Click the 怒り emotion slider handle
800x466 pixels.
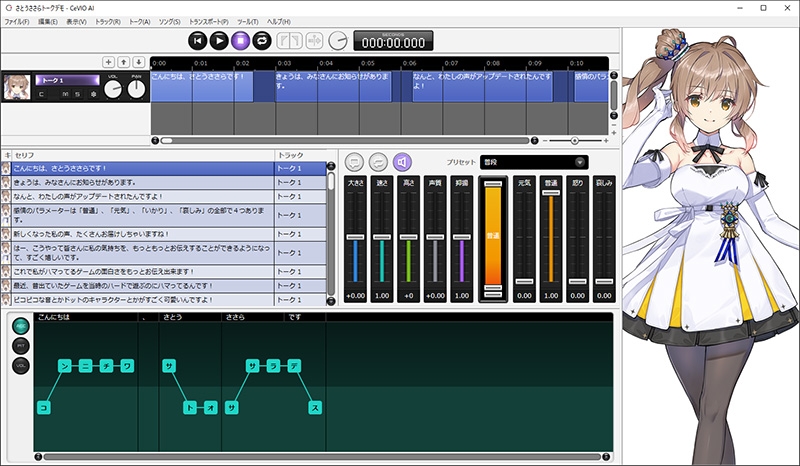578,281
